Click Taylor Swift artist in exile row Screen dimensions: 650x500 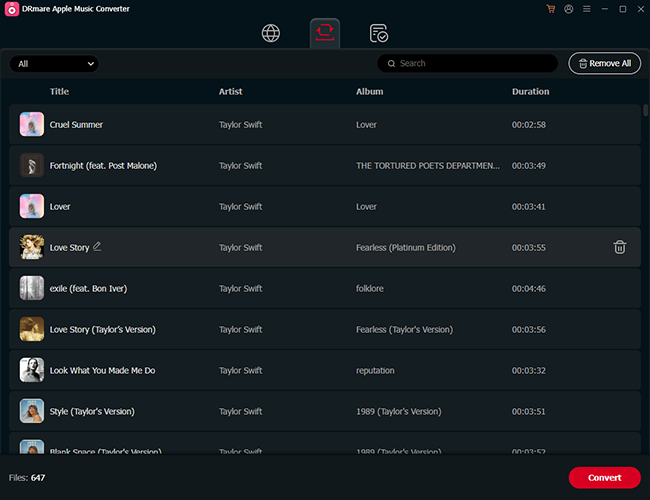click(240, 289)
